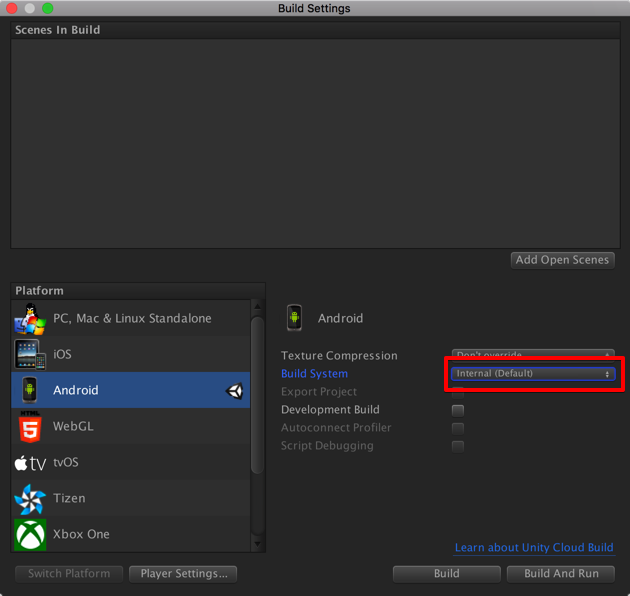This screenshot has height=596, width=630.
Task: Click the Script Debugging label
Action: [x=327, y=446]
